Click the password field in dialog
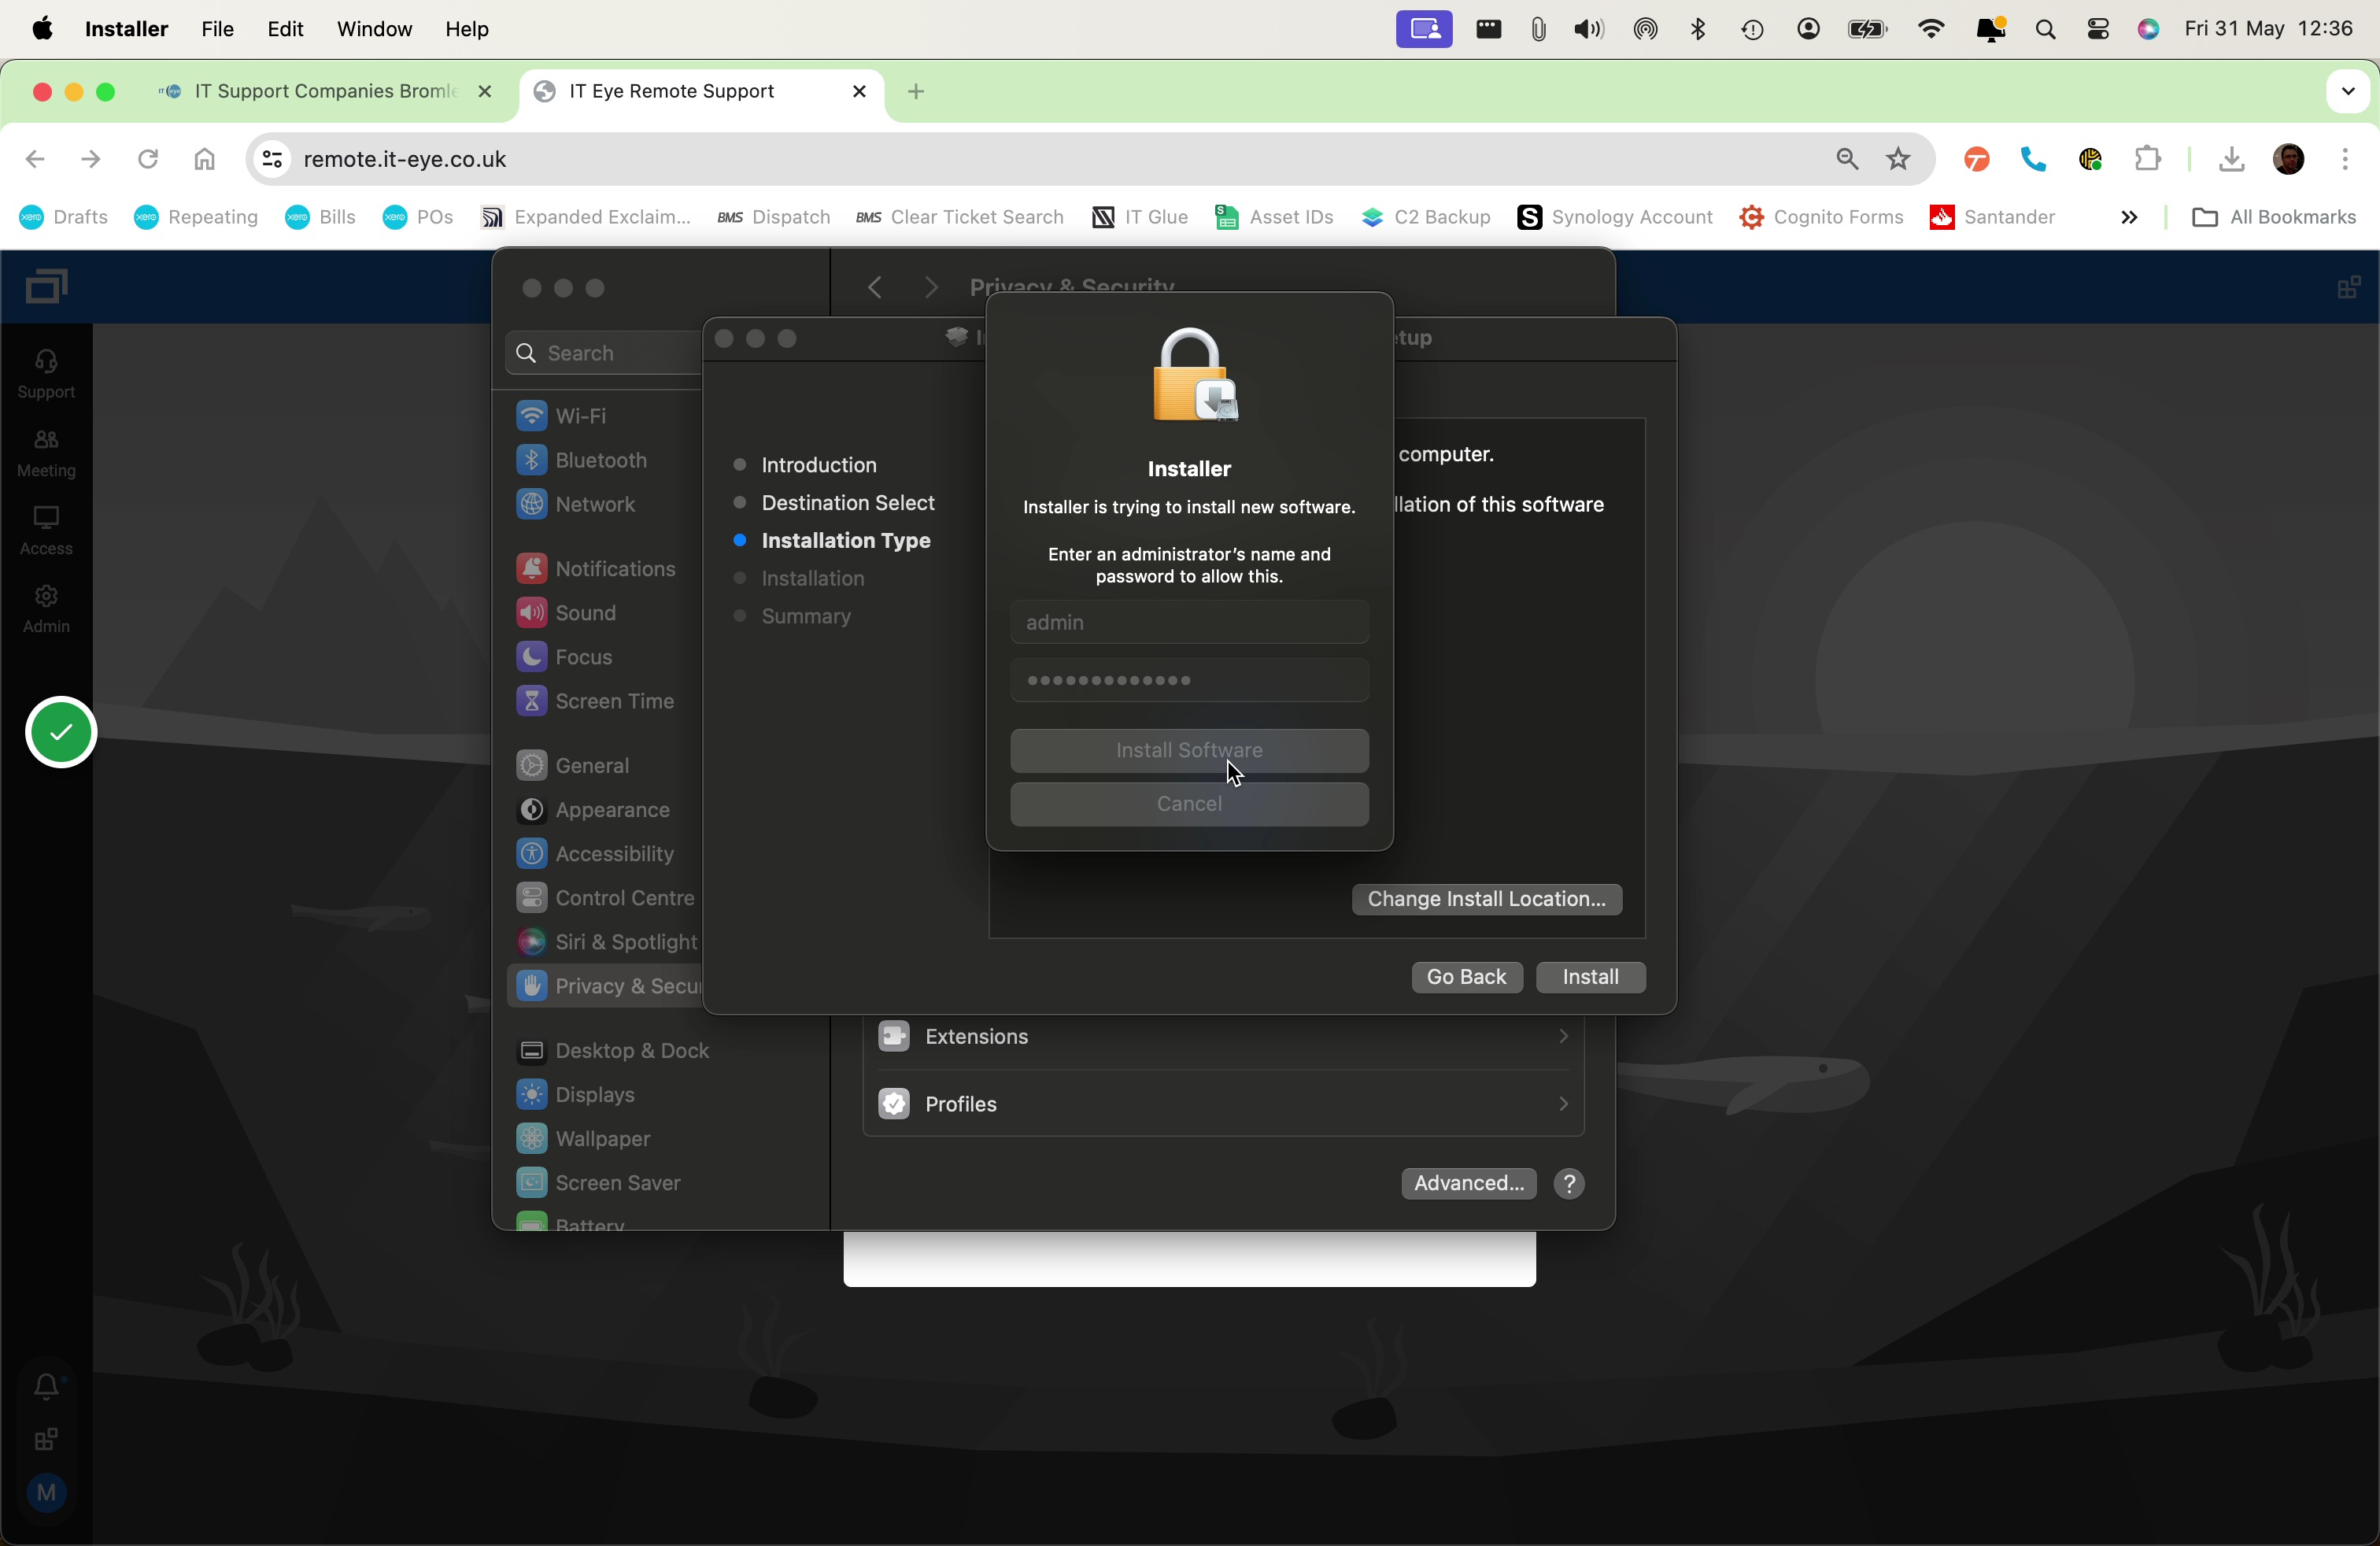2380x1546 pixels. [x=1189, y=680]
